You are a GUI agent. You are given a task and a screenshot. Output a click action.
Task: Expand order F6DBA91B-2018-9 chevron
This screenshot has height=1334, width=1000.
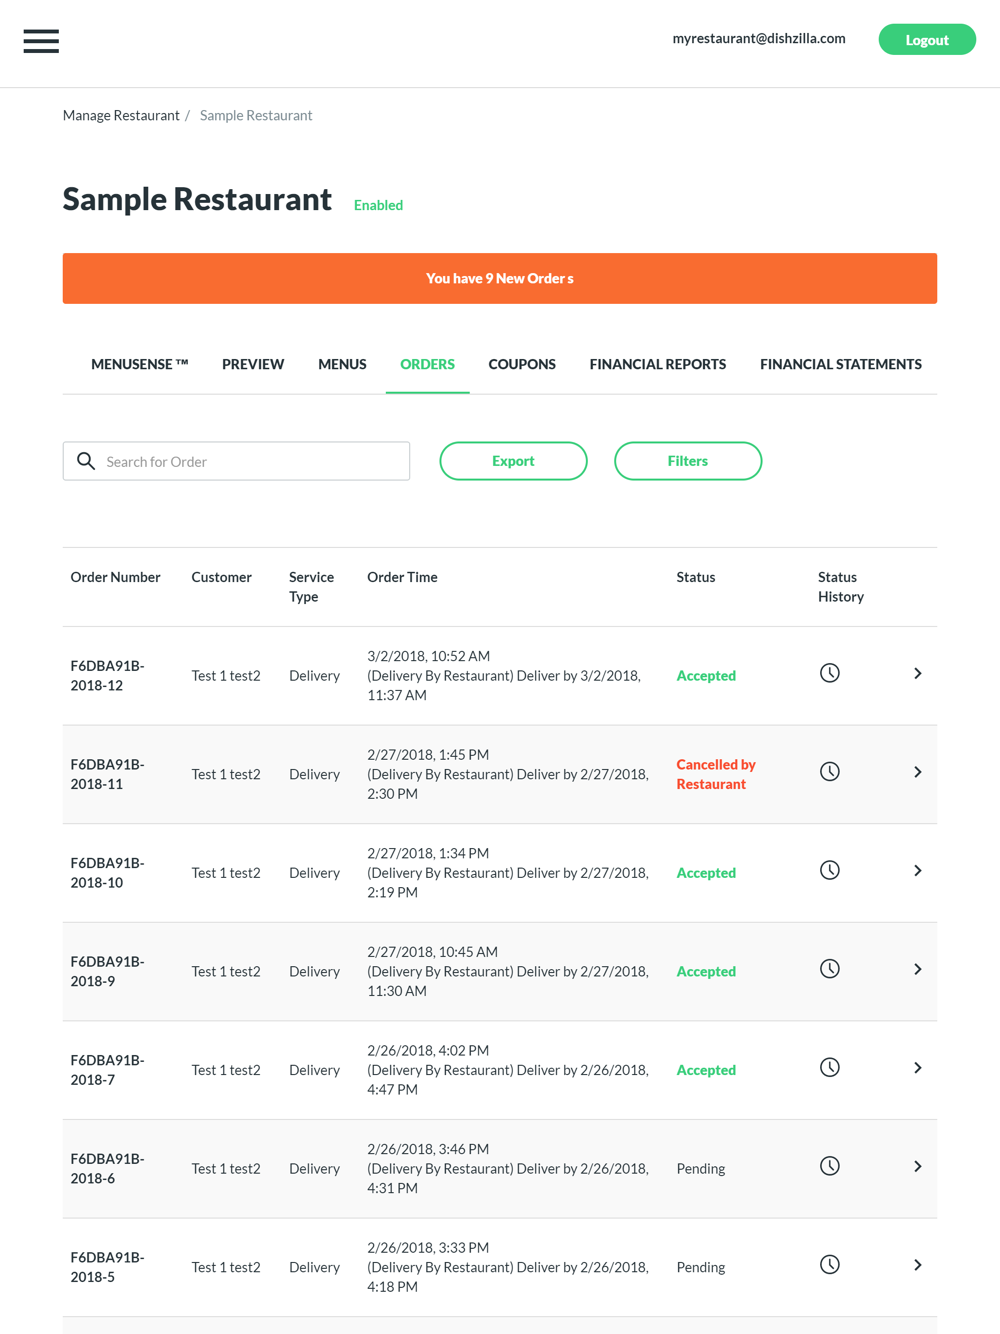click(917, 969)
